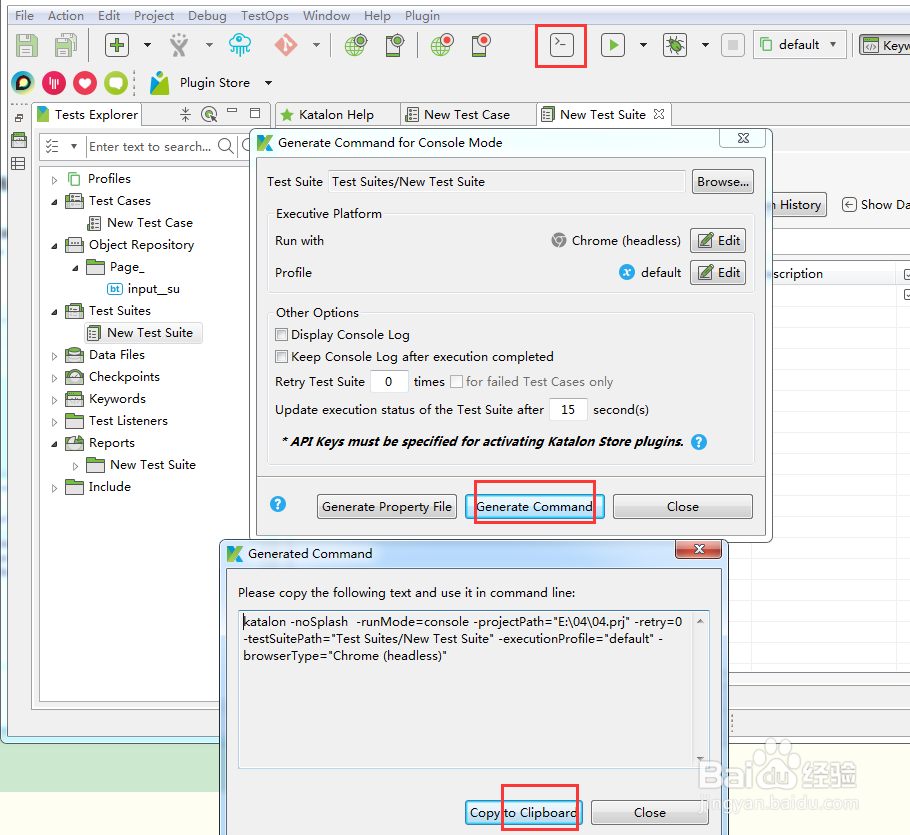Open the Project menu

pyautogui.click(x=154, y=16)
